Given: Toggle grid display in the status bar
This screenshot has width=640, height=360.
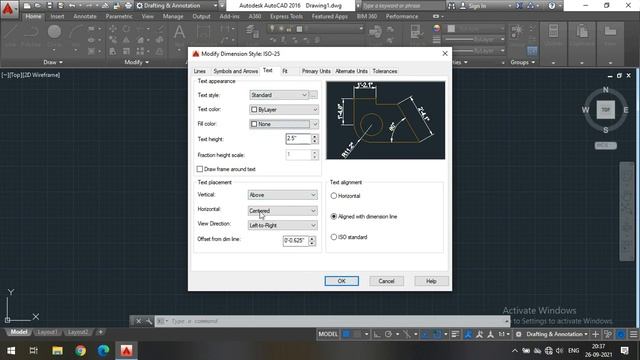Looking at the screenshot, I should (346, 334).
